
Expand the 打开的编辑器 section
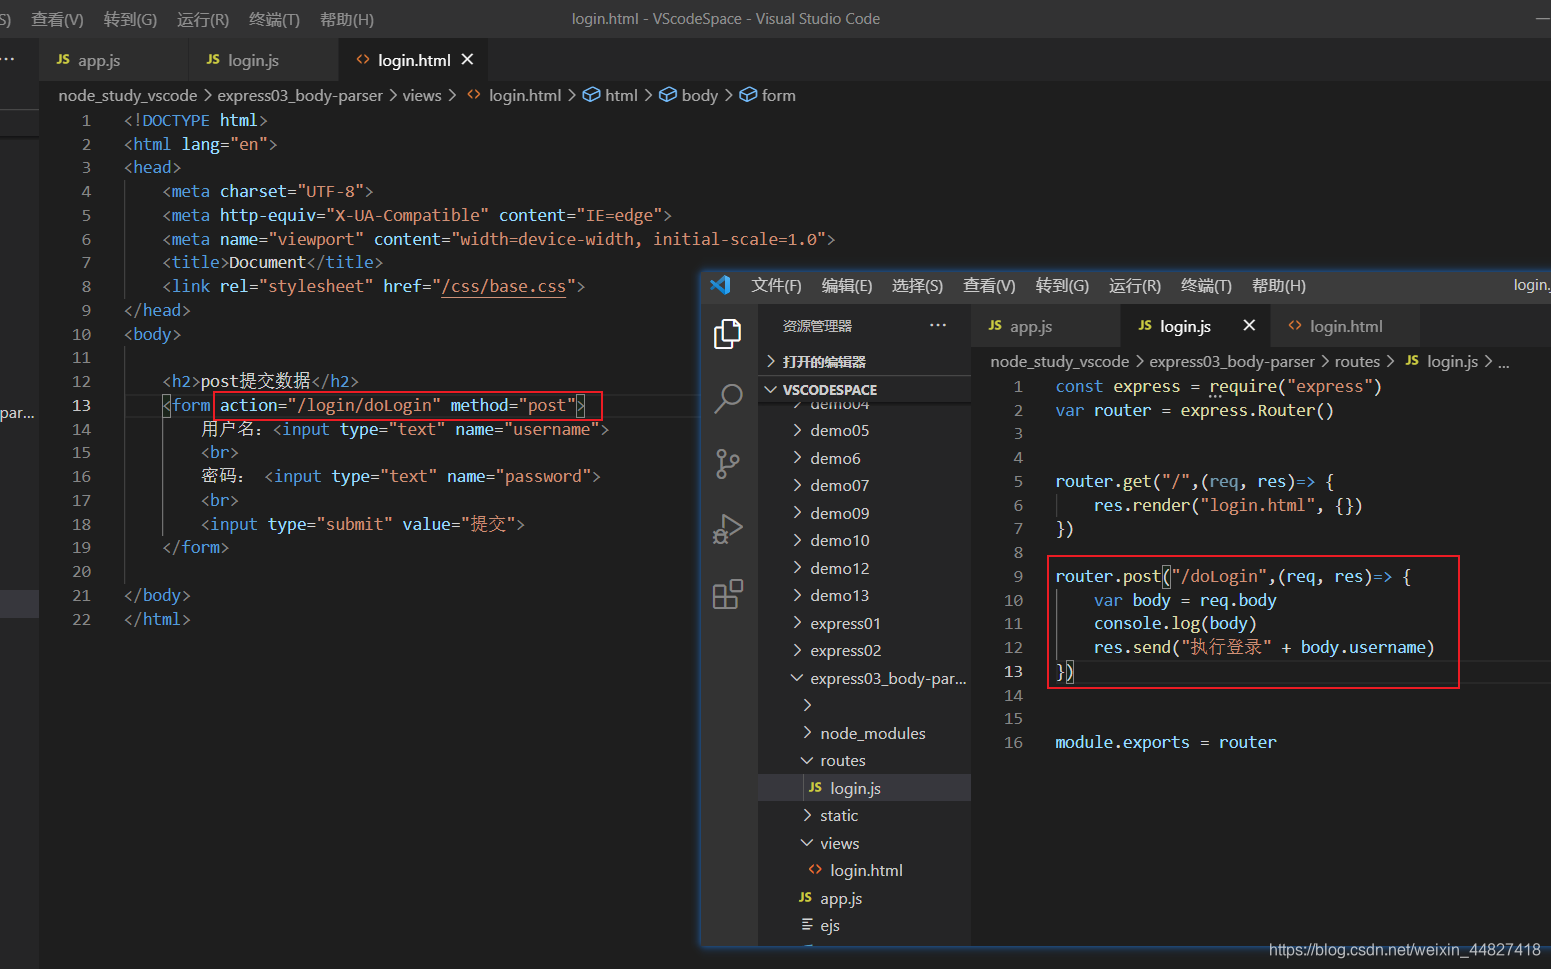coord(771,361)
